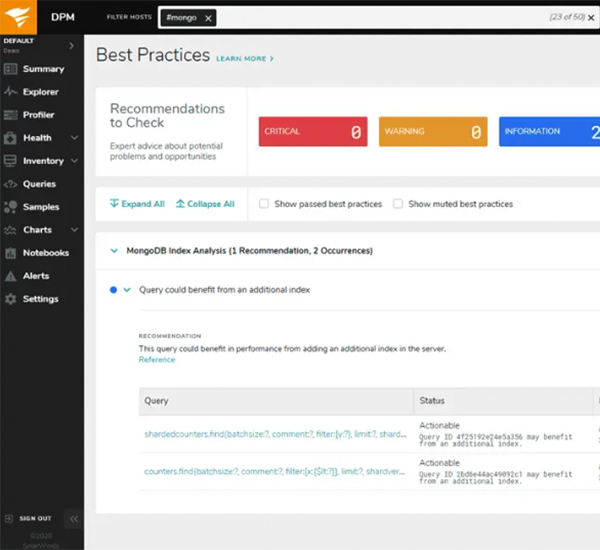This screenshot has width=600, height=550.
Task: Click the Query ID 4f25192e24e5a356 status text
Action: pyautogui.click(x=496, y=441)
